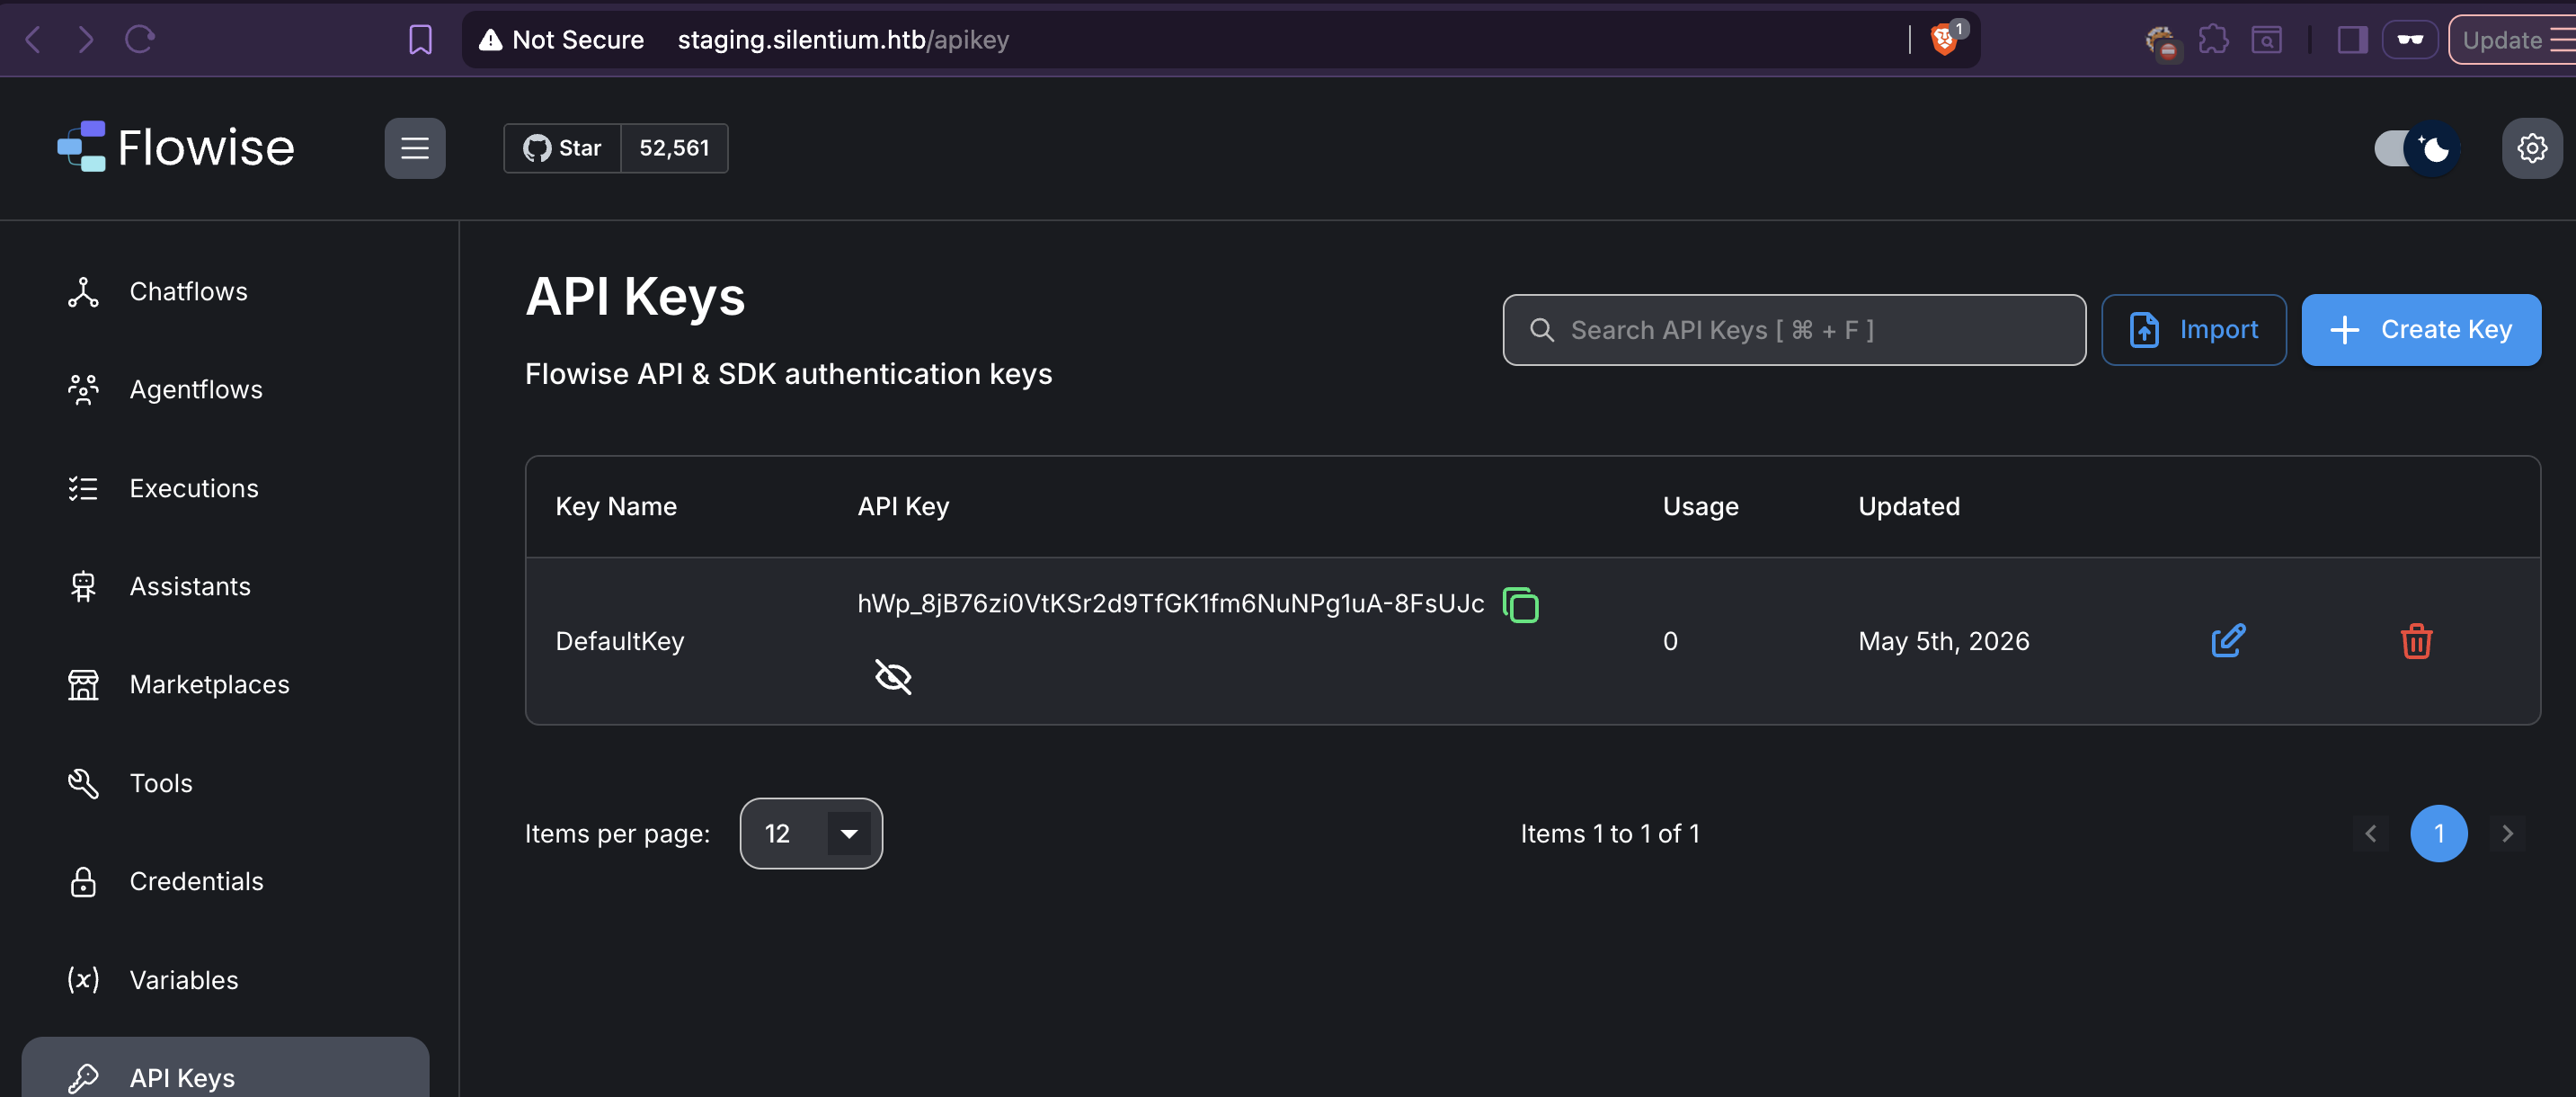The width and height of the screenshot is (2576, 1097).
Task: Open the browser extensions puzzle icon
Action: point(2212,40)
